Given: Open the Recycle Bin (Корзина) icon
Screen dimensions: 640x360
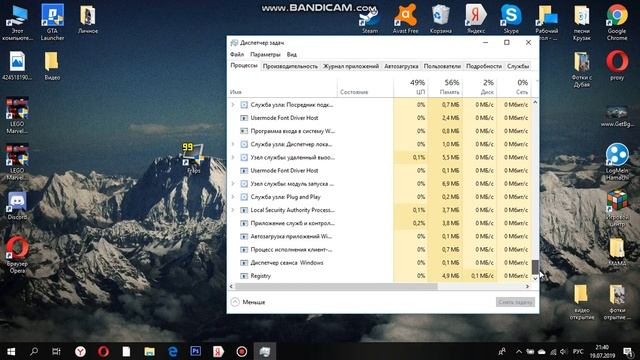Looking at the screenshot, I should (x=440, y=20).
